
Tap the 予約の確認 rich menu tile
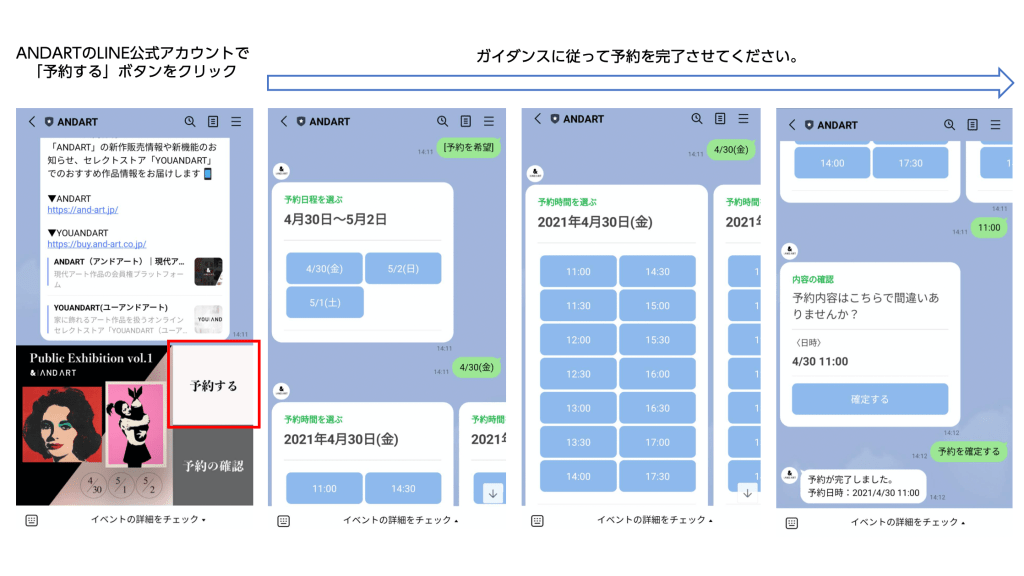click(x=213, y=466)
